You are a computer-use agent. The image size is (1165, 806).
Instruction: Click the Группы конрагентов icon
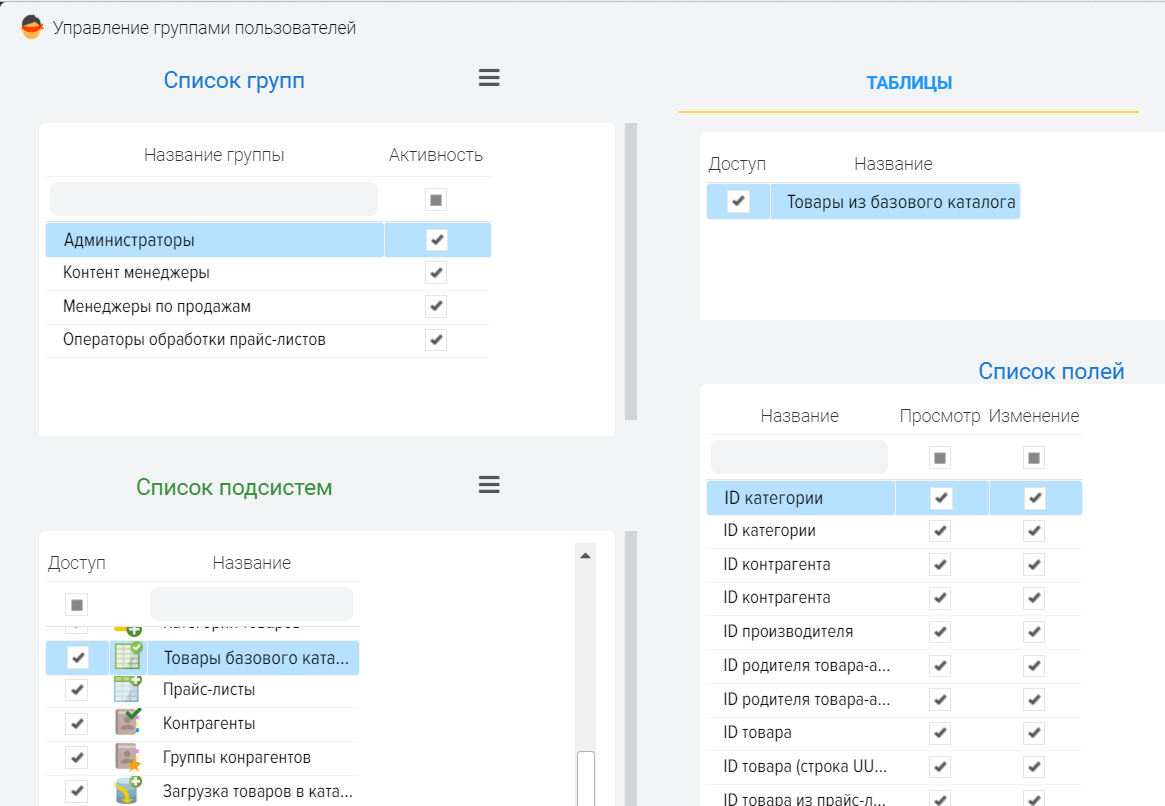pyautogui.click(x=128, y=756)
